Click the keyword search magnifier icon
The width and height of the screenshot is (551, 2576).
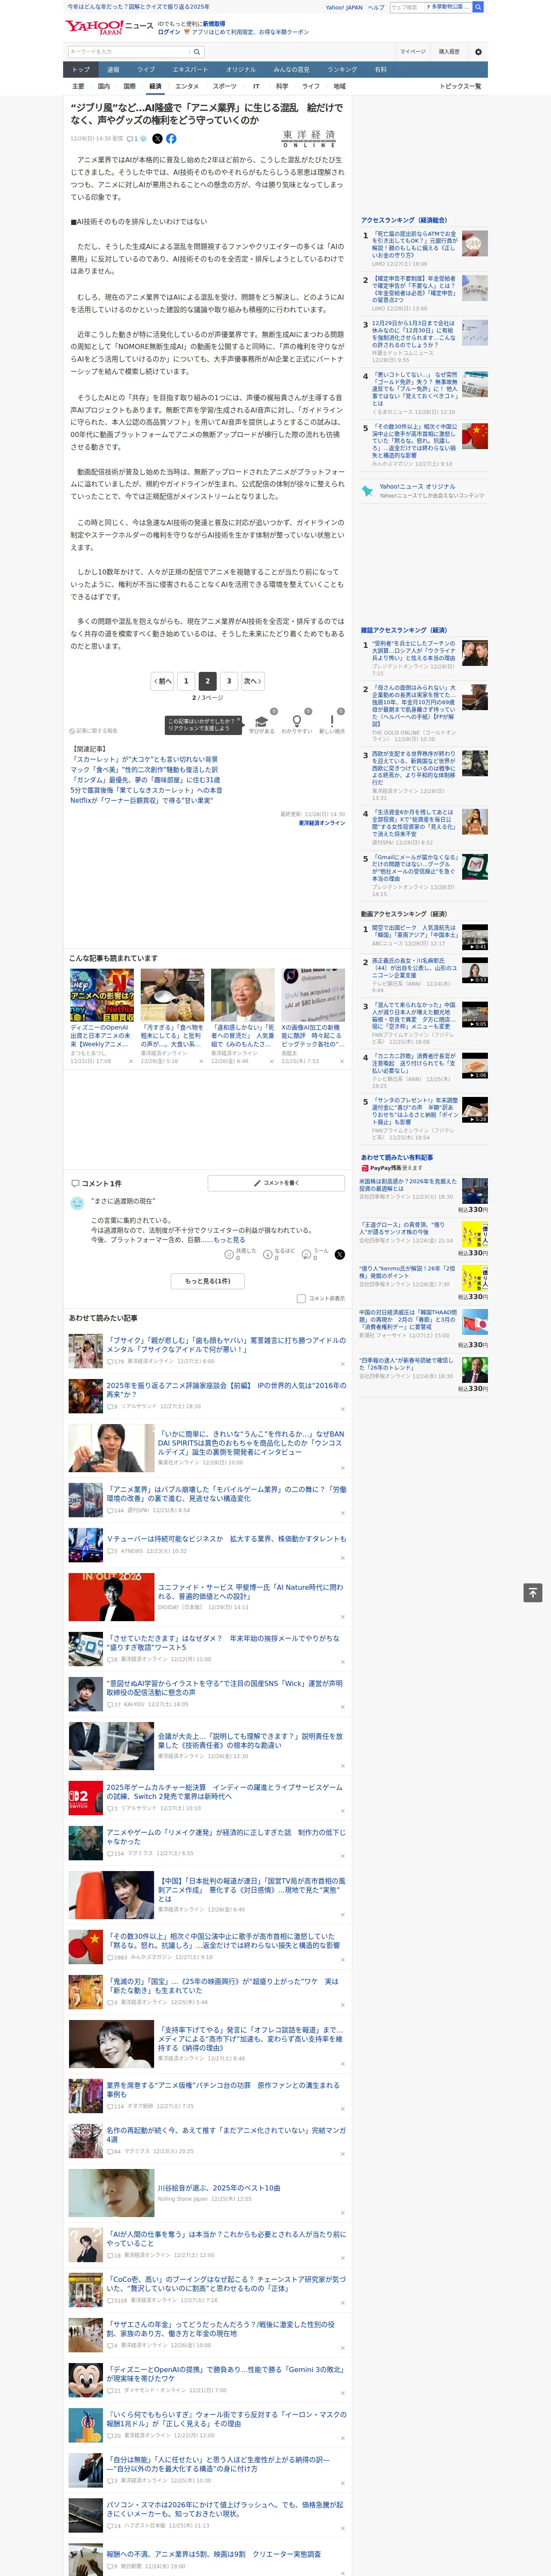coord(197,52)
